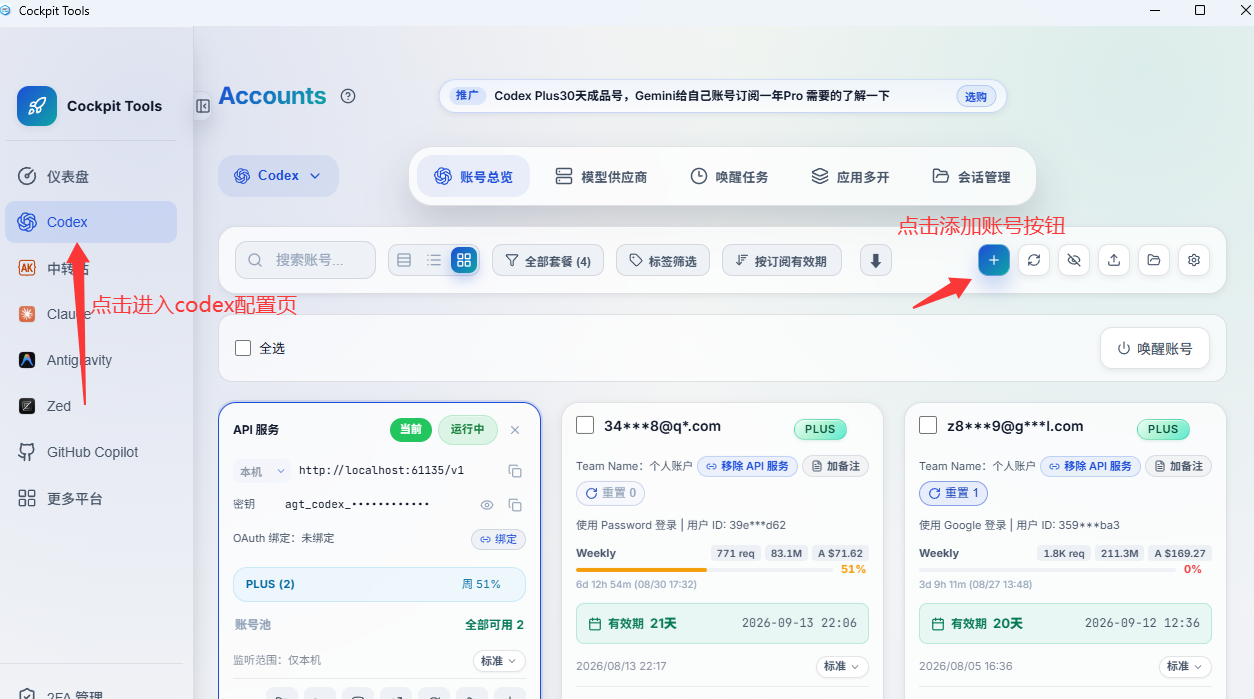Select the 会话管理 tab
This screenshot has width=1254, height=699.
(x=971, y=177)
